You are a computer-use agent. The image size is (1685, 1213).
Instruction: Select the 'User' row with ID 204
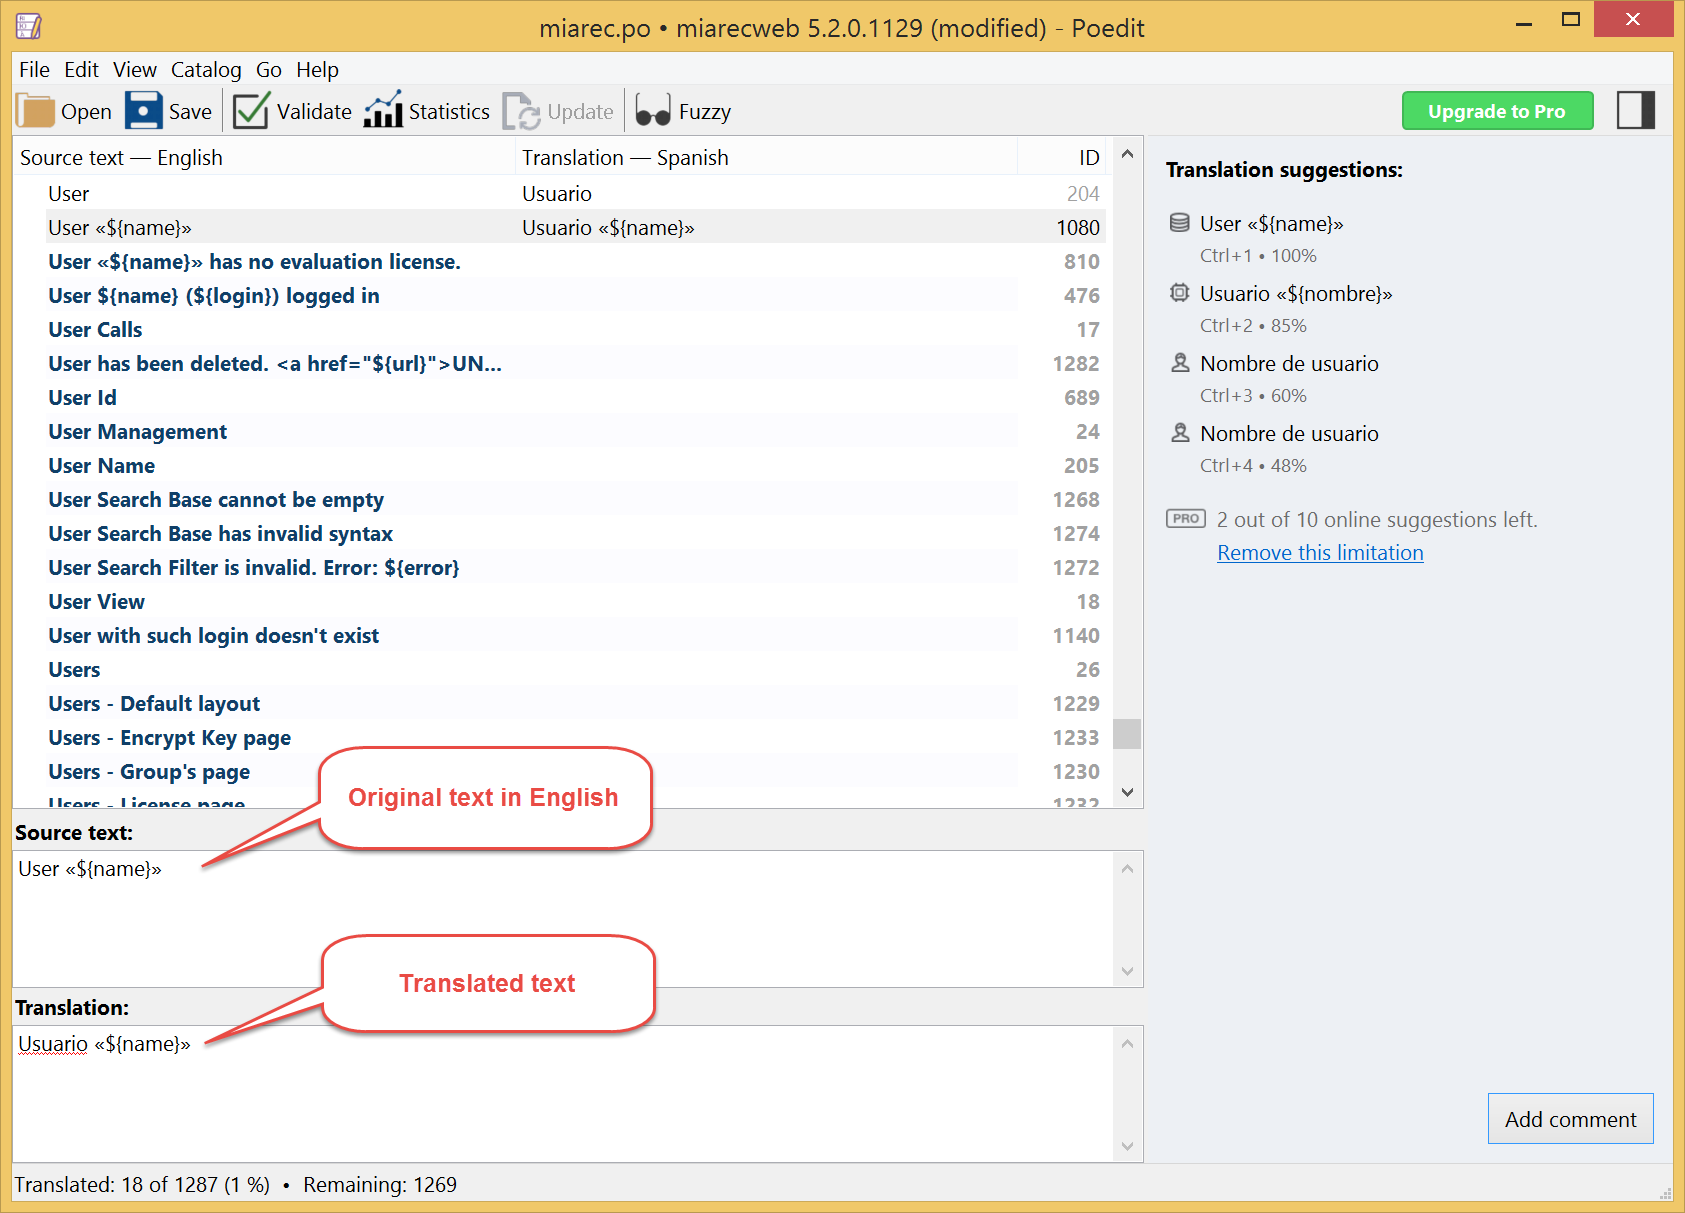(x=560, y=193)
